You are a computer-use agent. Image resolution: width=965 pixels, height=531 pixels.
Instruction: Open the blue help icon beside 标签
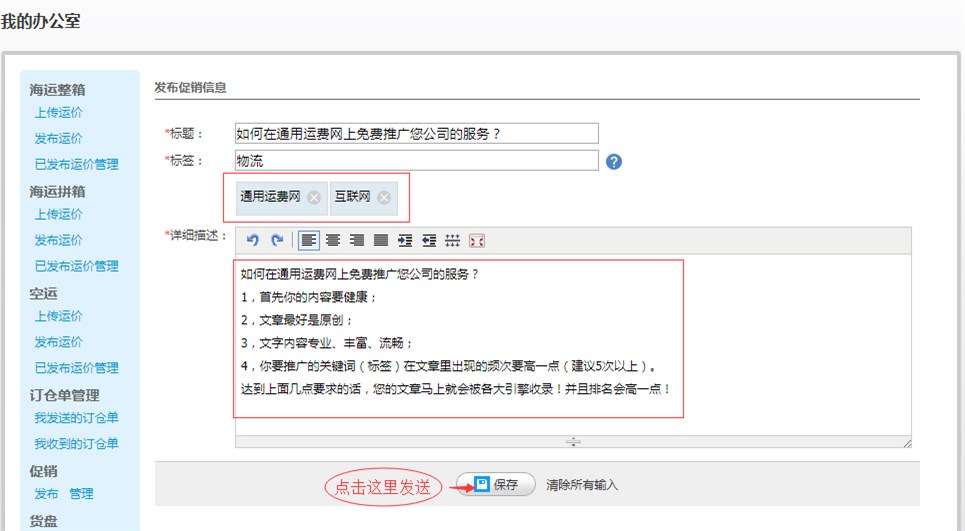coord(614,161)
